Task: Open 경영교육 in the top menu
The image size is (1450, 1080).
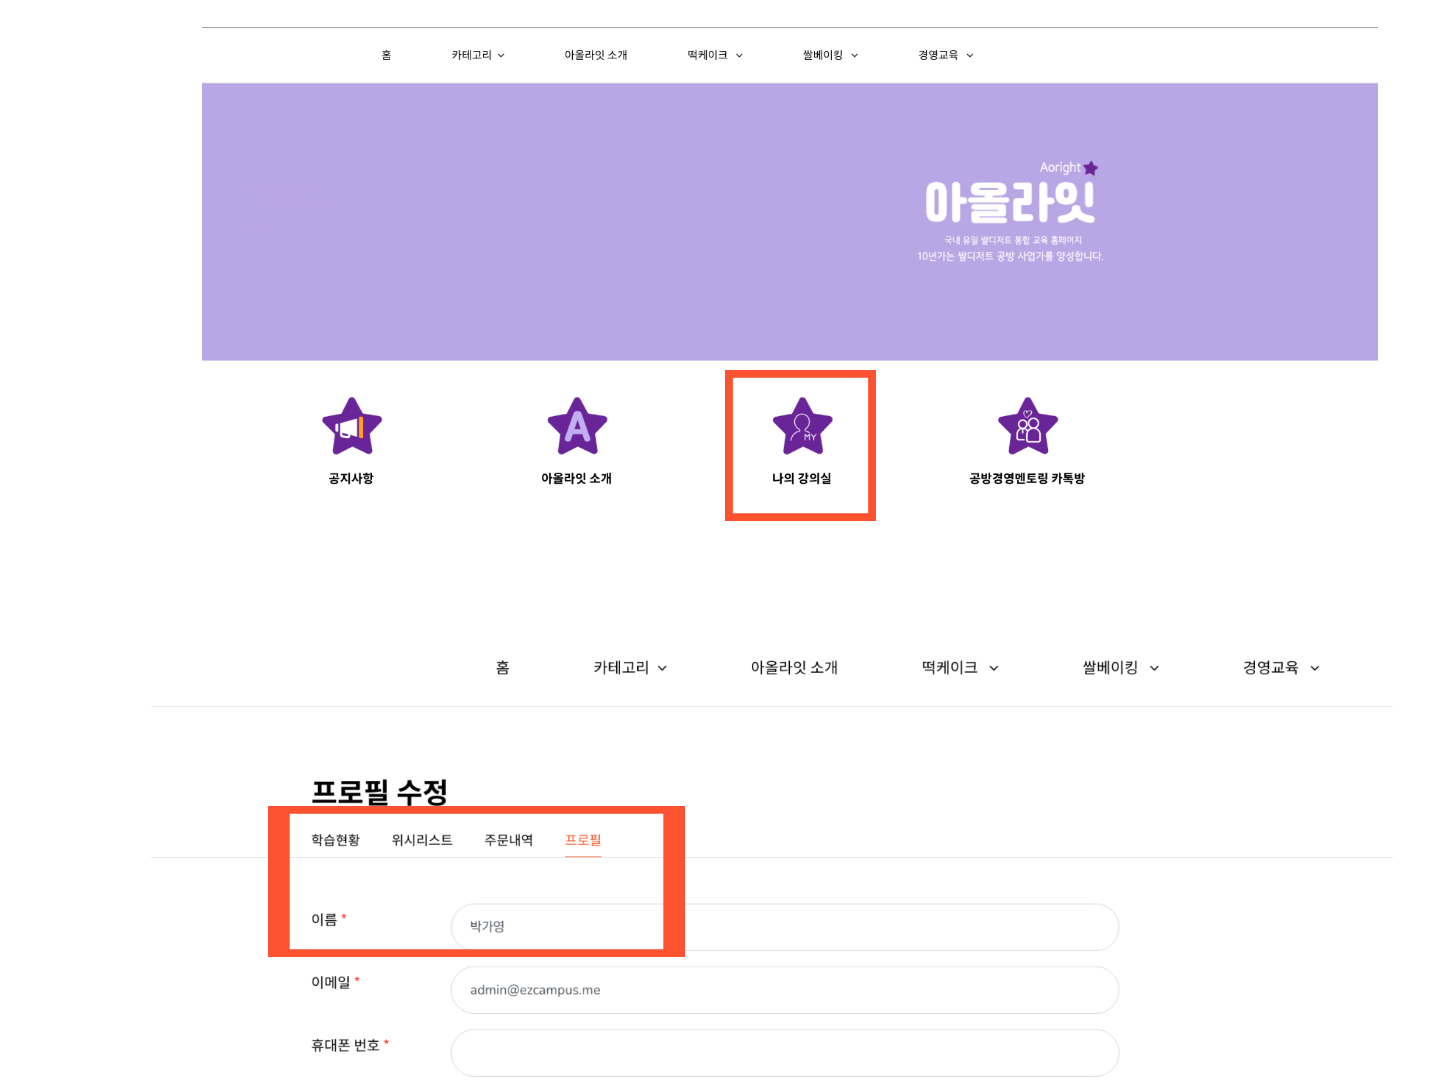Action: tap(938, 55)
